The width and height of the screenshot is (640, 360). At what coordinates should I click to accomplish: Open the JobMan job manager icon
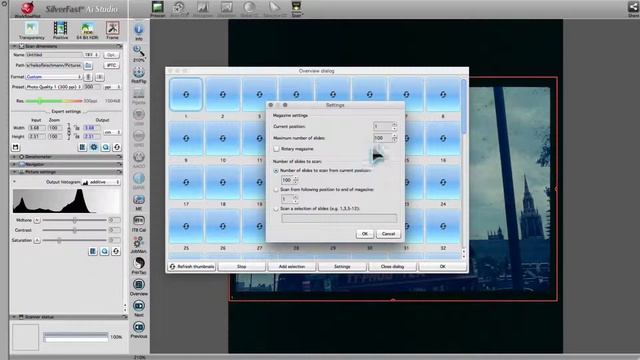139,244
